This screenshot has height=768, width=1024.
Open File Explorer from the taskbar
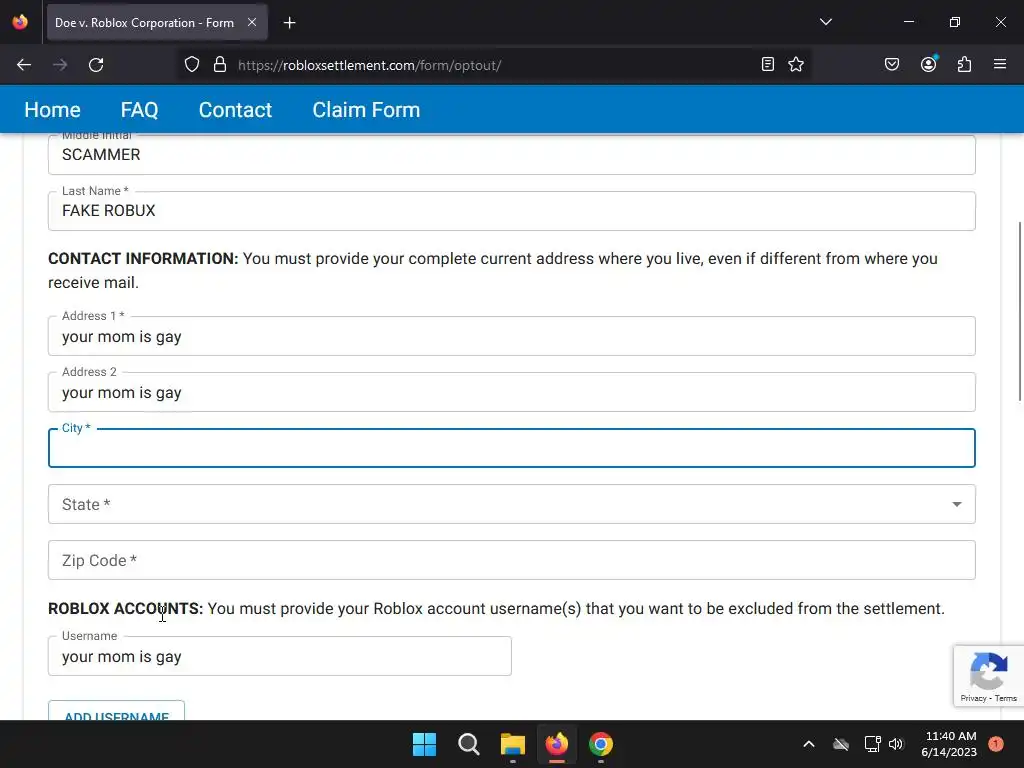513,744
